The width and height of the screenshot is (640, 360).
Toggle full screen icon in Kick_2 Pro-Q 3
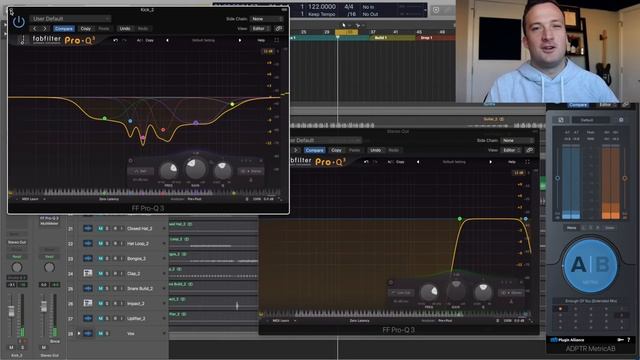point(277,40)
